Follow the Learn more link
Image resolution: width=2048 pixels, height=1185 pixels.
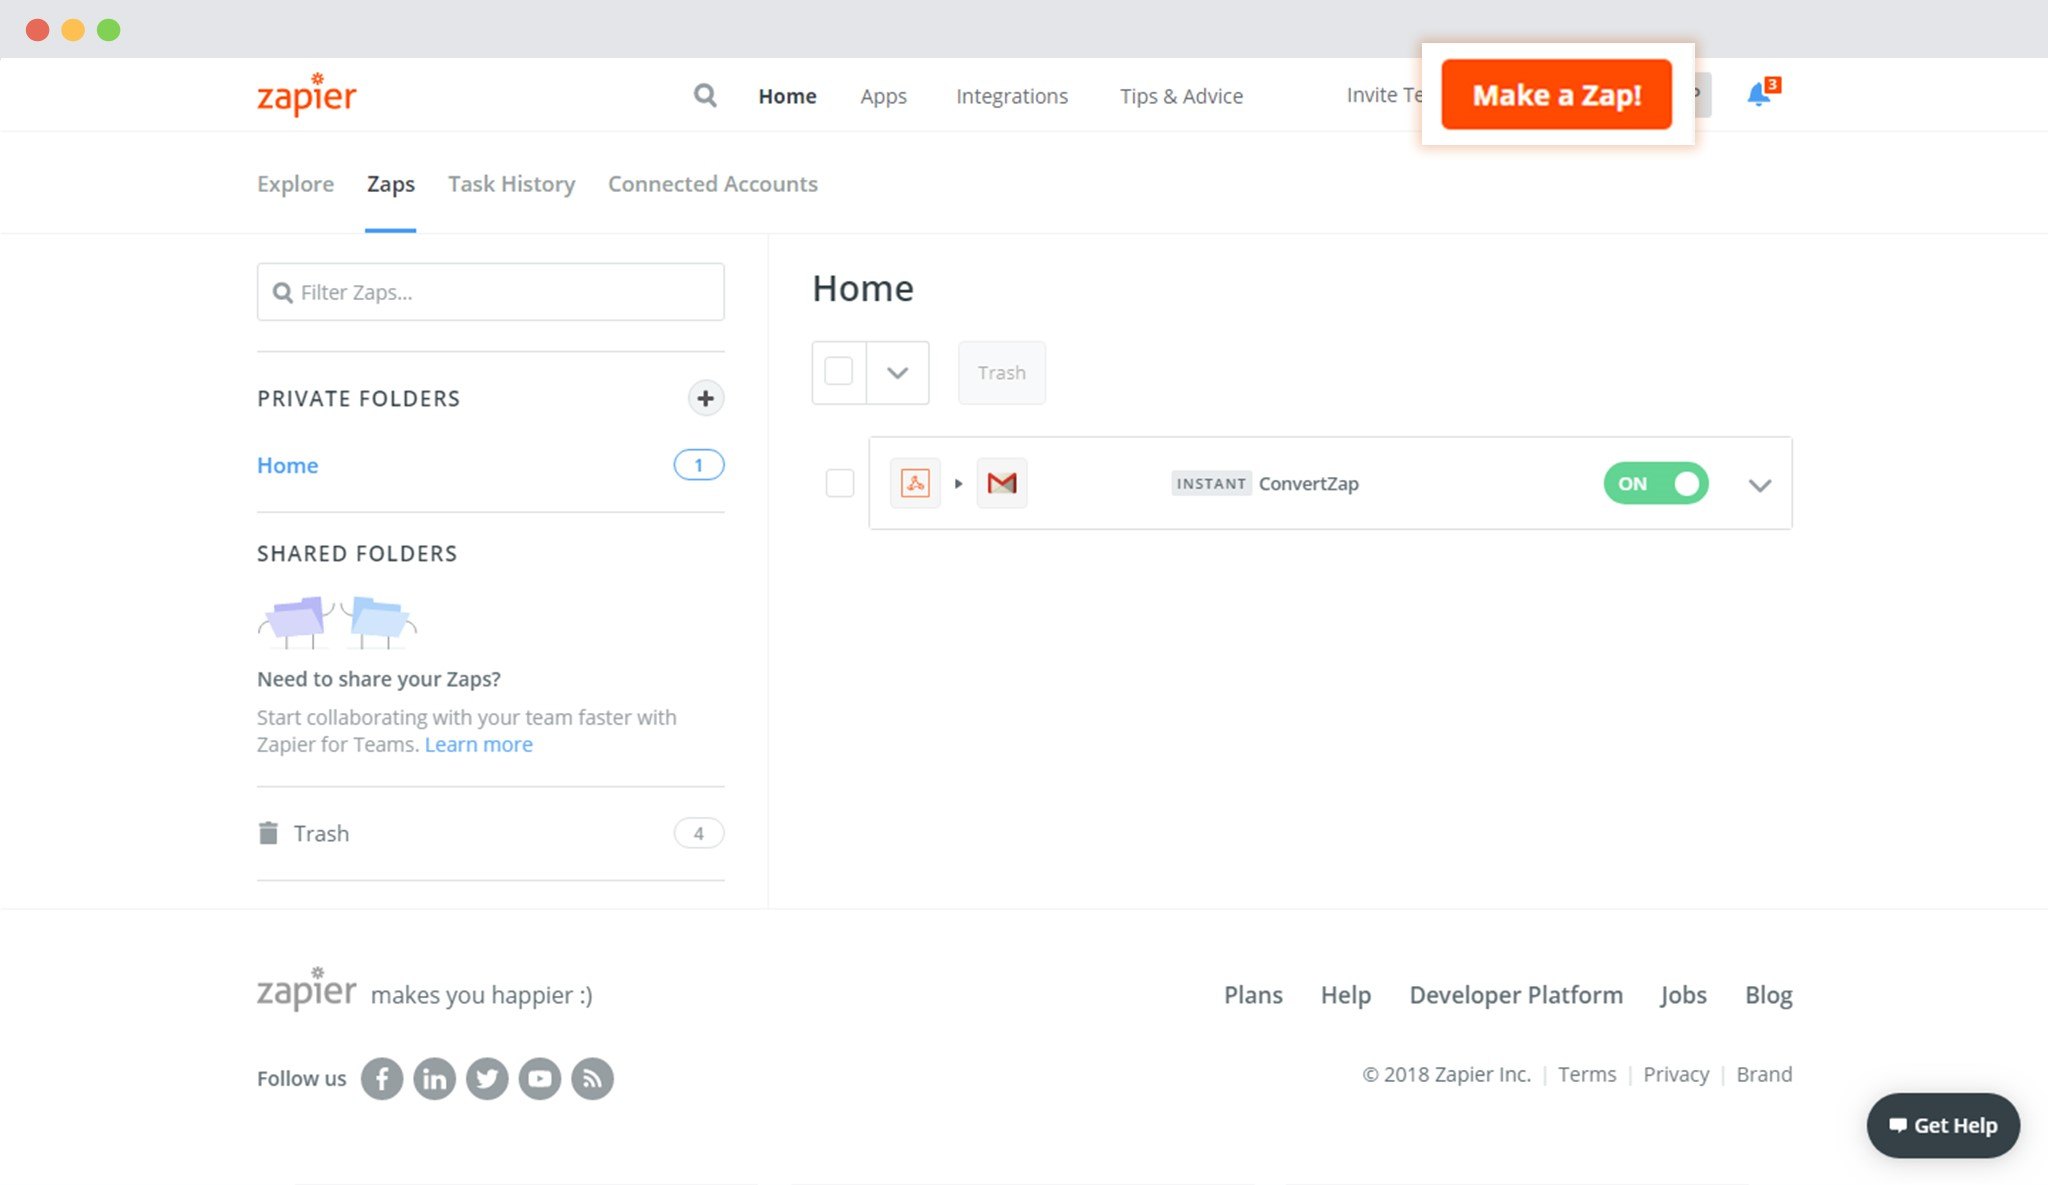point(478,745)
